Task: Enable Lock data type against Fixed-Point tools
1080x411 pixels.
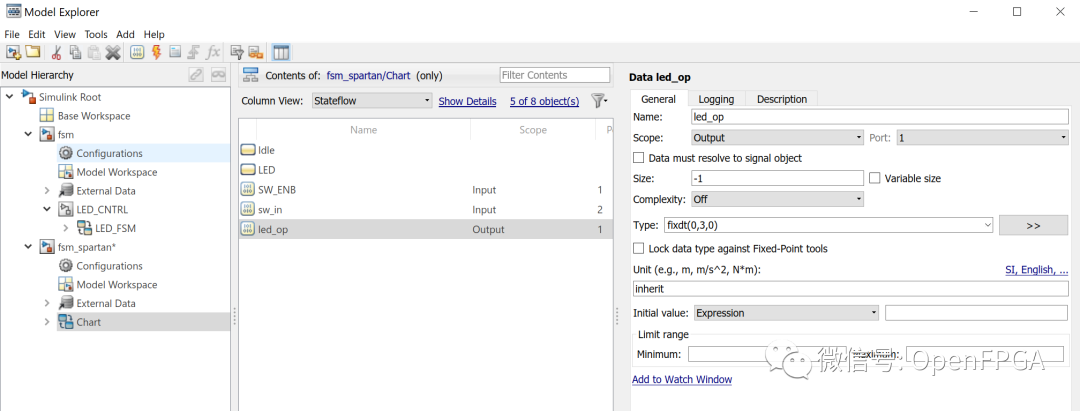Action: coord(638,248)
